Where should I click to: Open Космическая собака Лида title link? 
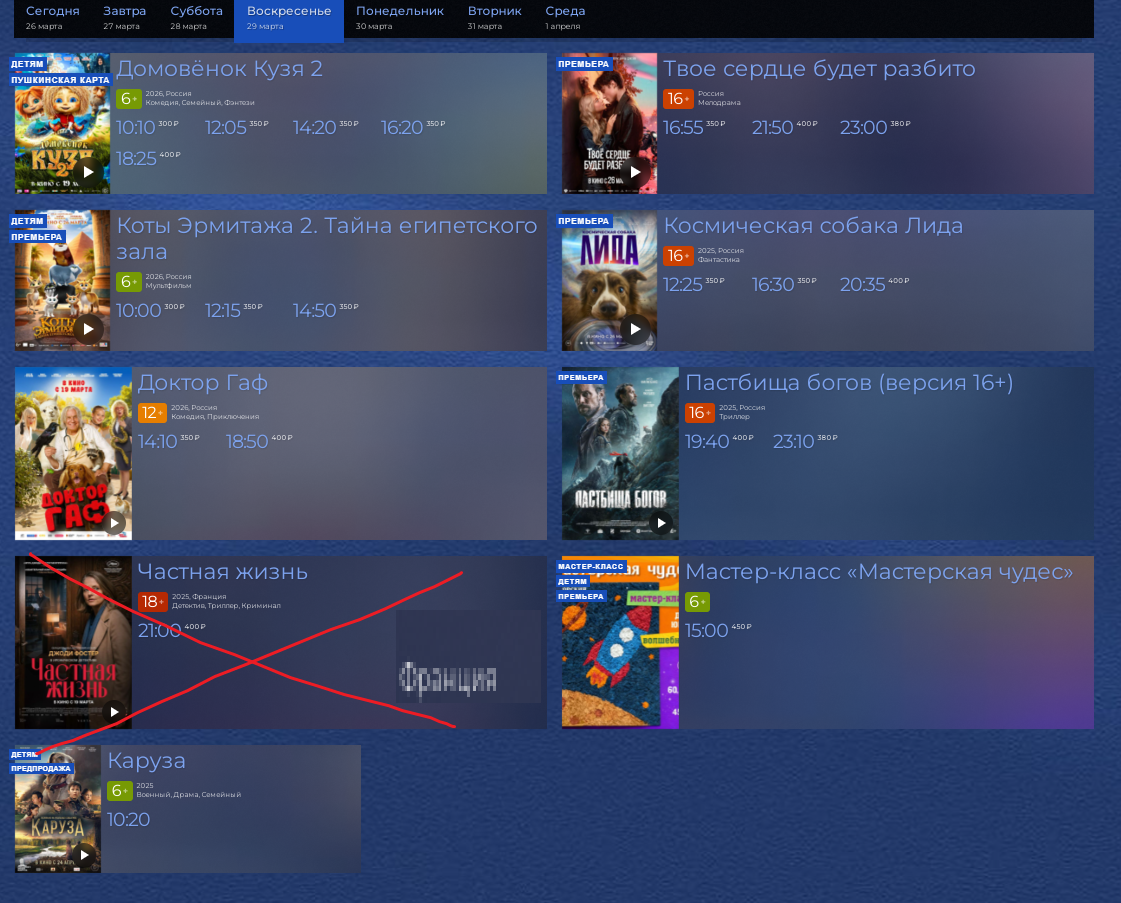point(813,226)
